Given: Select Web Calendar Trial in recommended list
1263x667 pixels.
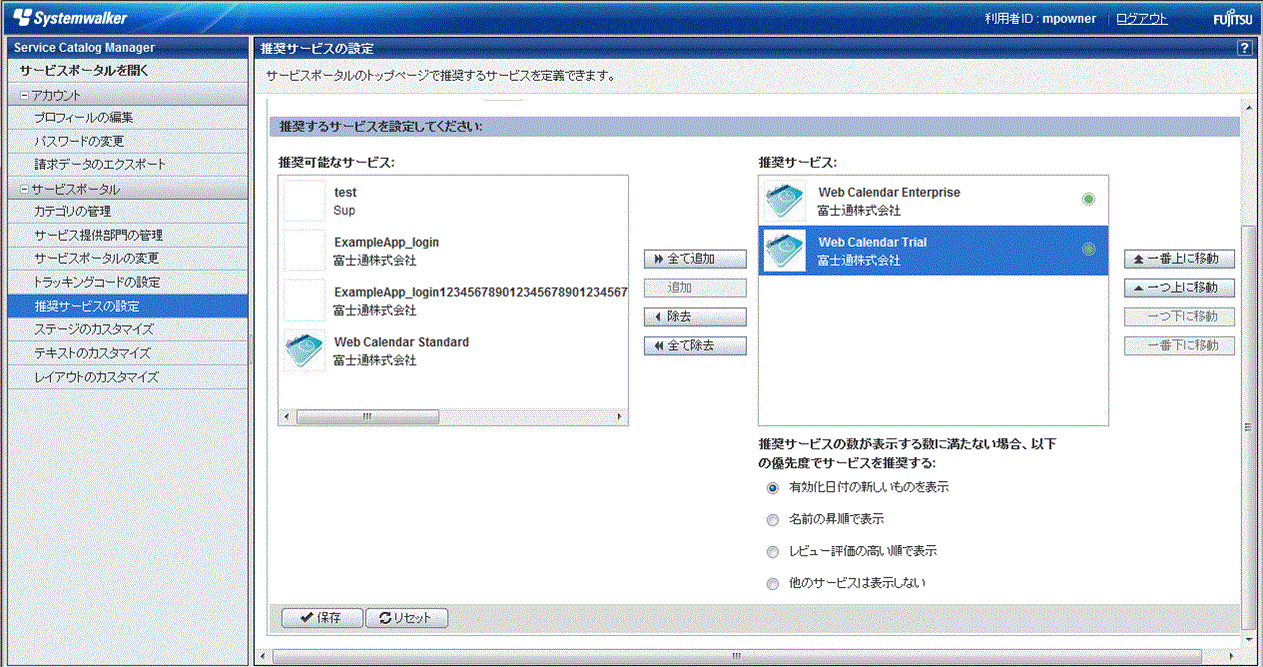Looking at the screenshot, I should (x=933, y=251).
